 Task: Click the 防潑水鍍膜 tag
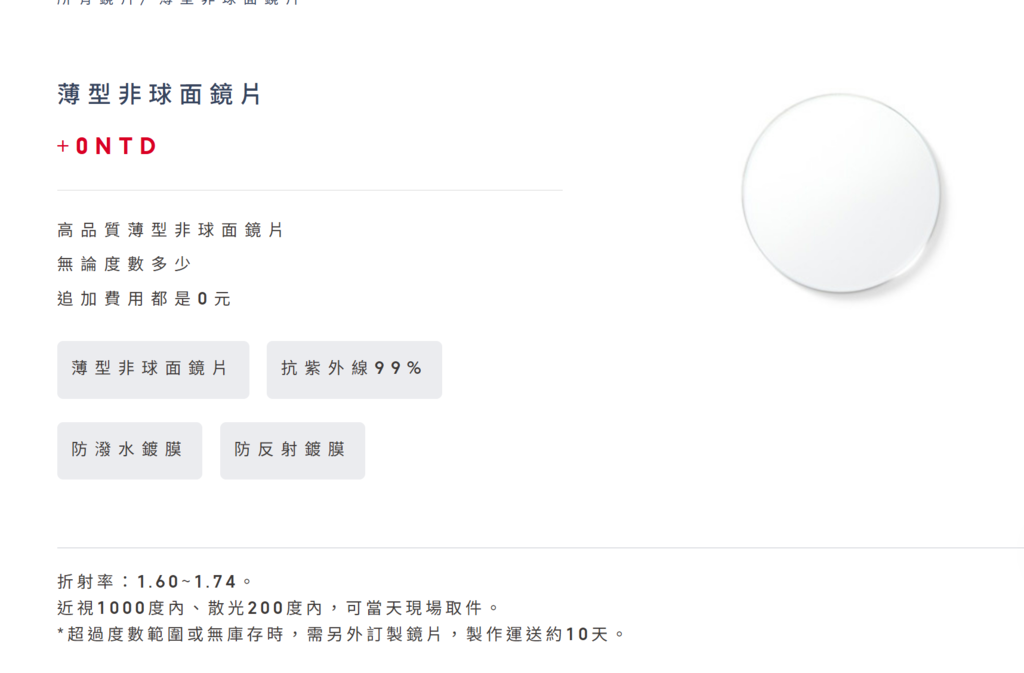[x=129, y=450]
